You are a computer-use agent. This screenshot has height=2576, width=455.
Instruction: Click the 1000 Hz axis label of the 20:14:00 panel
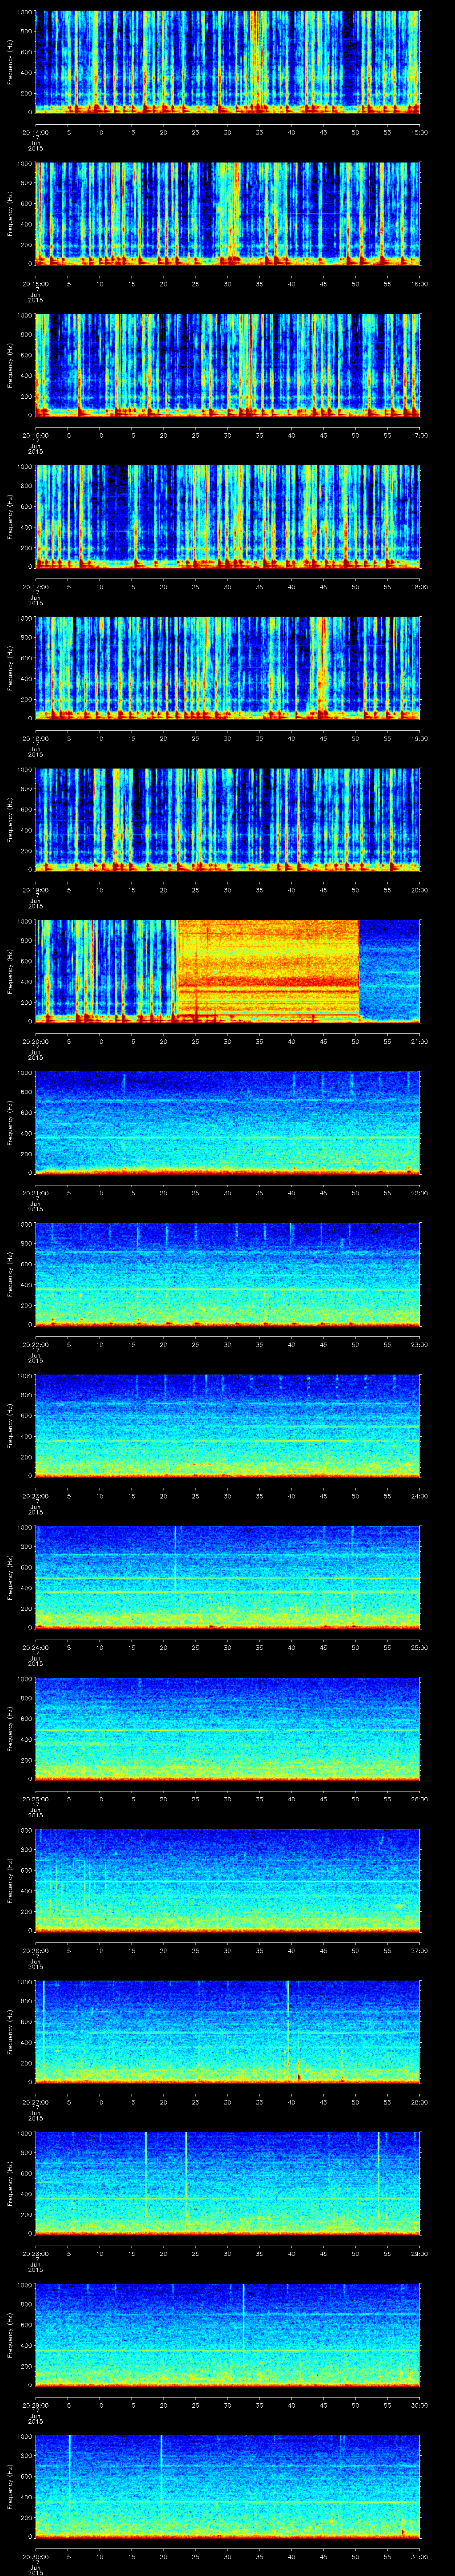click(24, 12)
